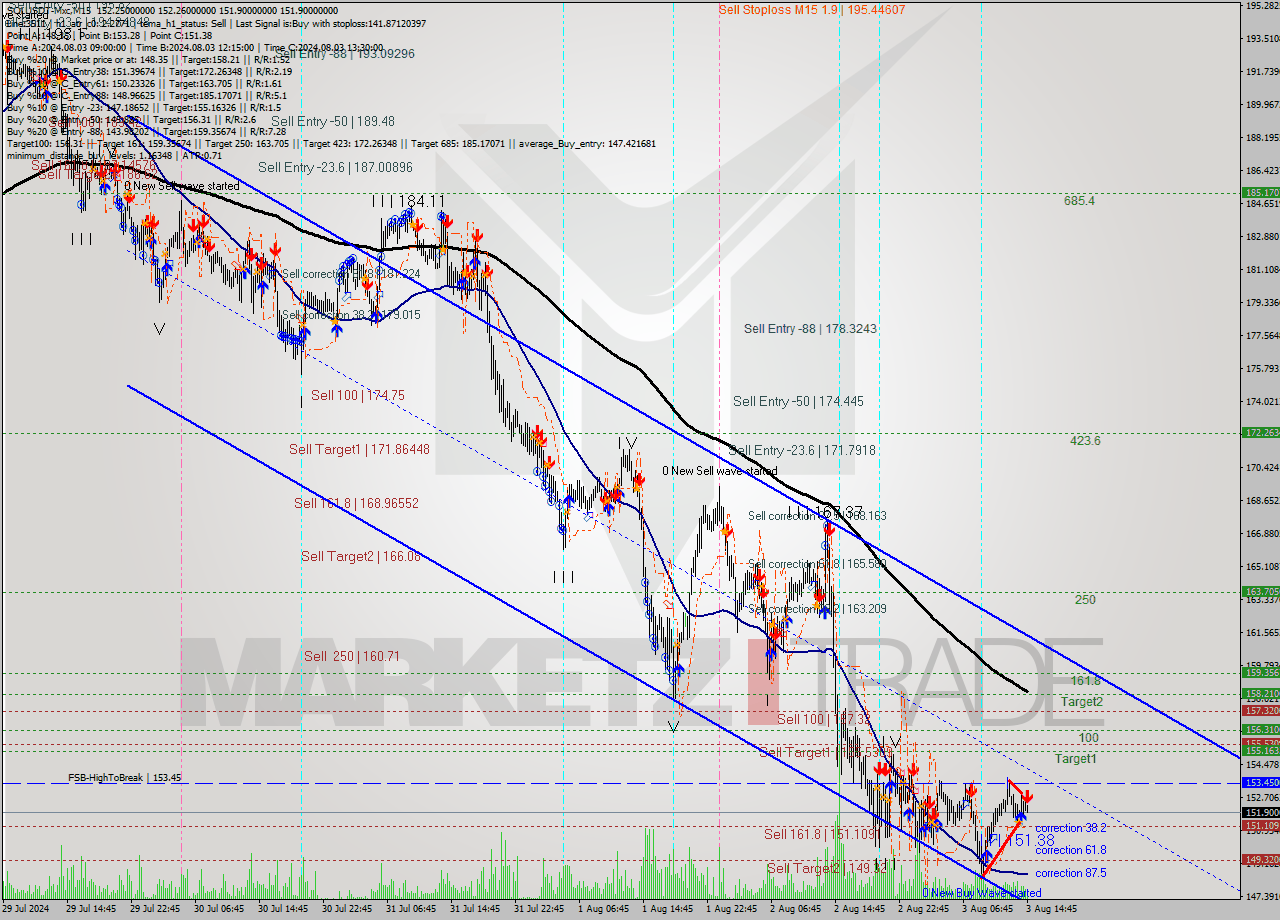Viewport: 1280px width, 920px height.
Task: Select the green 172.263 price tag
Action: [x=1260, y=432]
